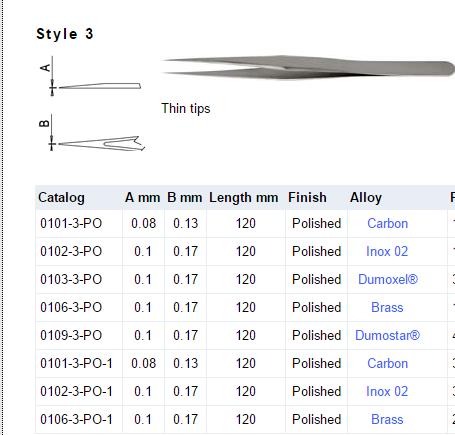Click the tip dimension B diagram
Screen dimensions: 455x435
[92, 133]
